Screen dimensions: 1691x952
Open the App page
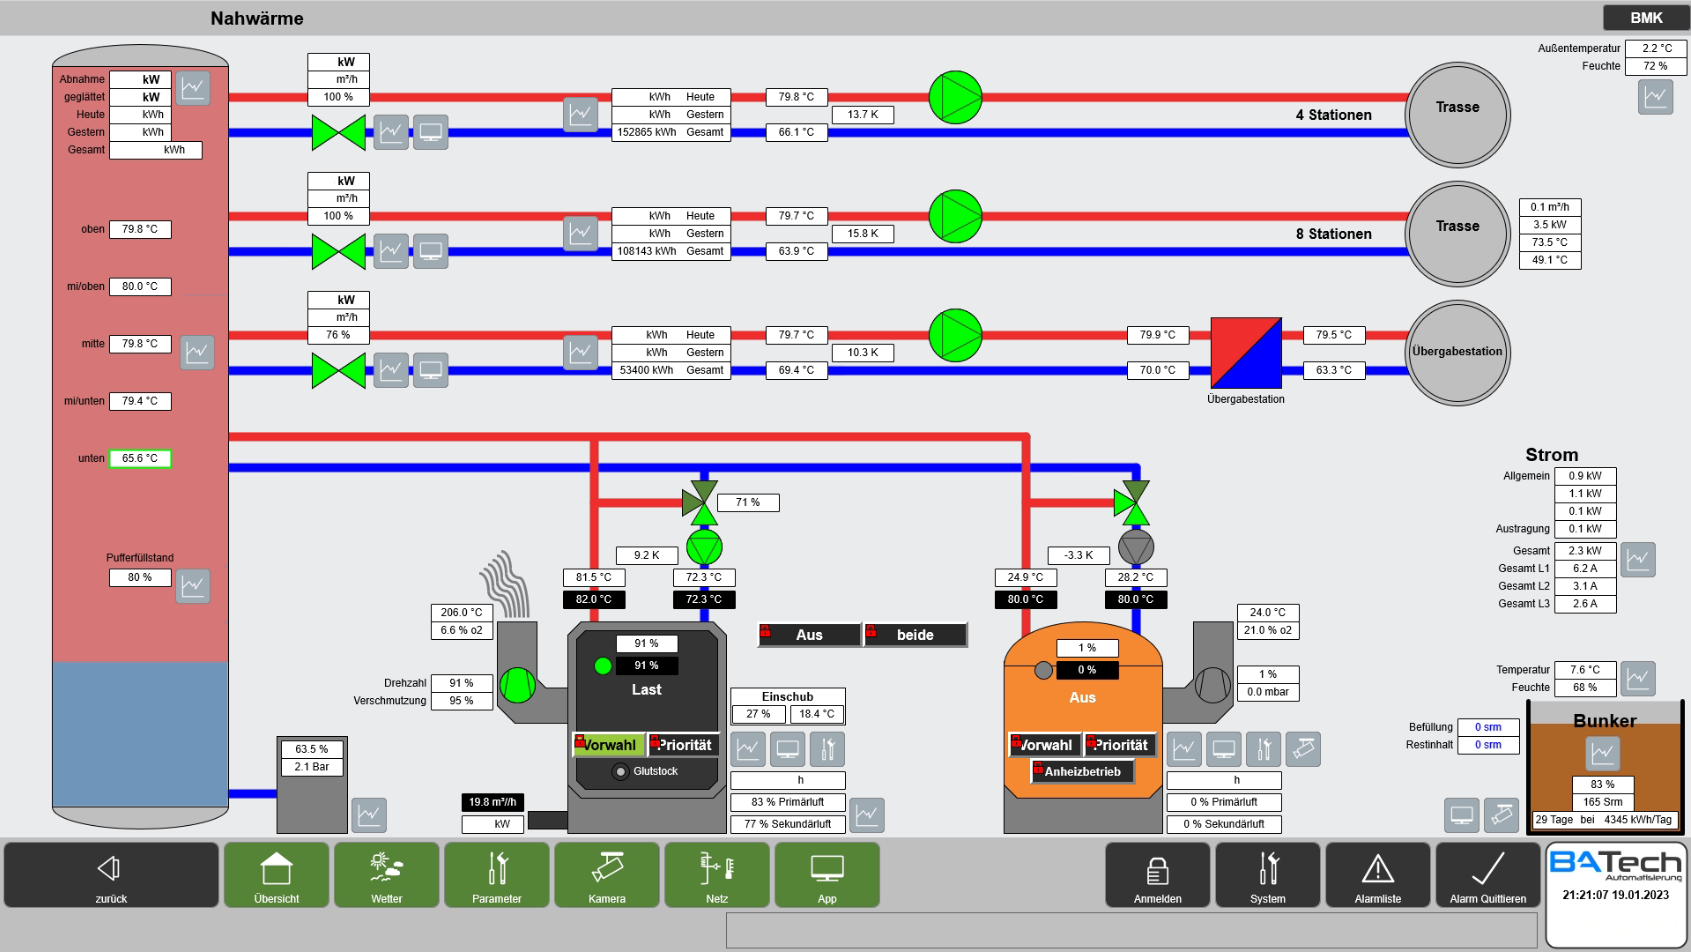tap(827, 875)
